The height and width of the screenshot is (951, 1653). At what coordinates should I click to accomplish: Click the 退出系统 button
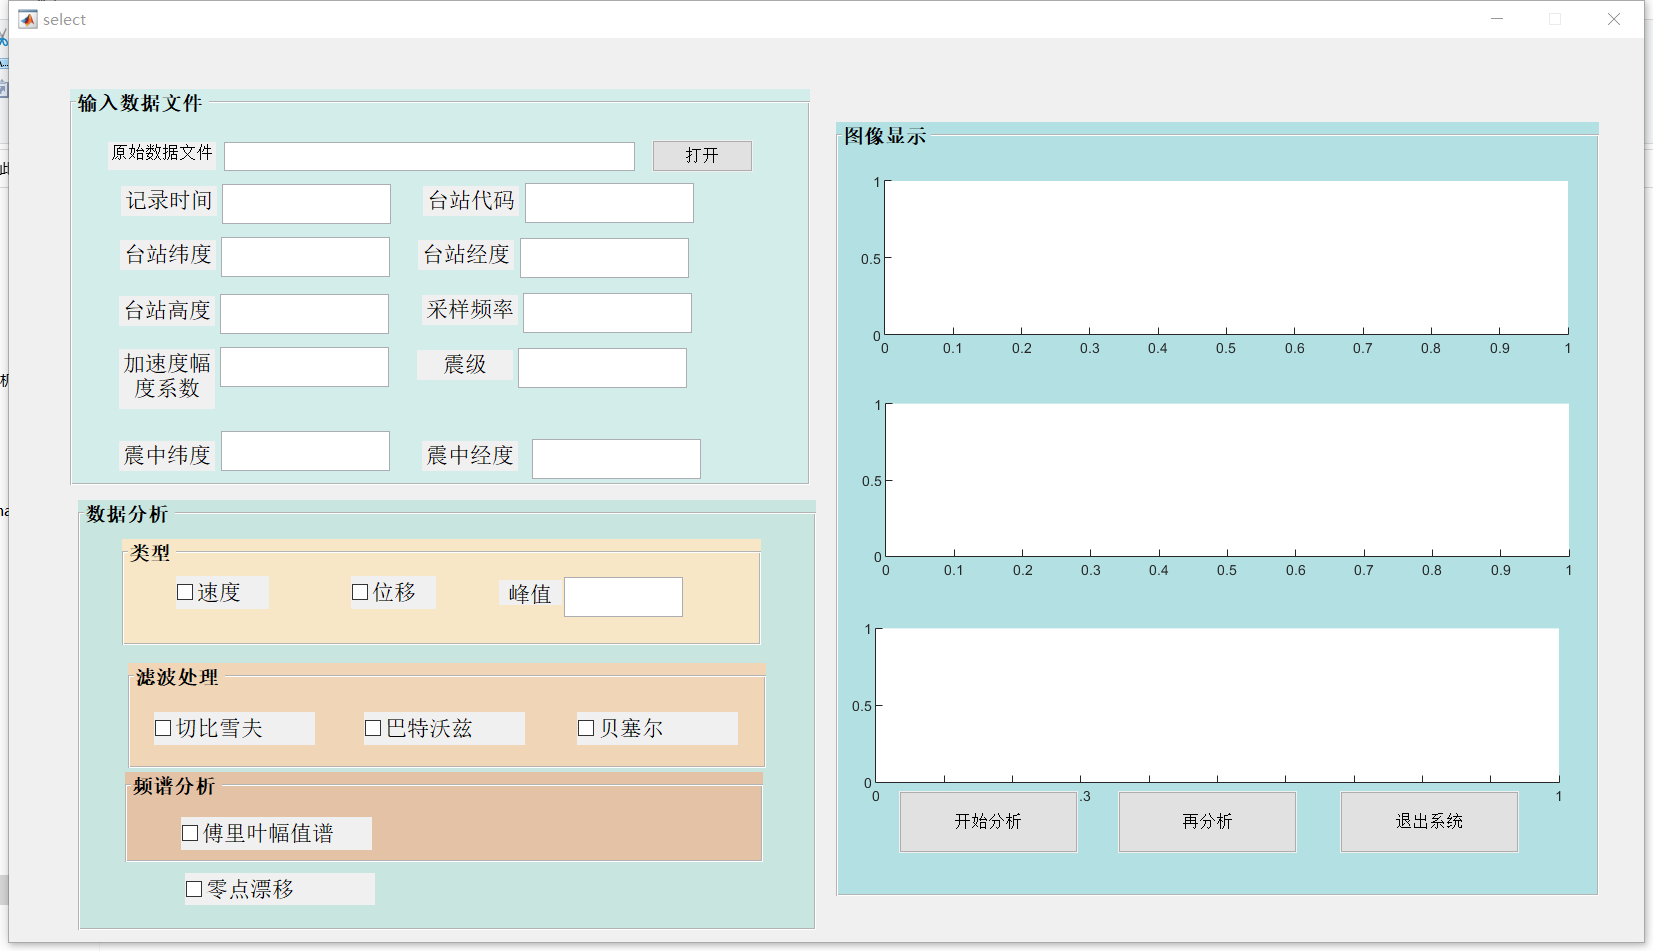tap(1429, 822)
